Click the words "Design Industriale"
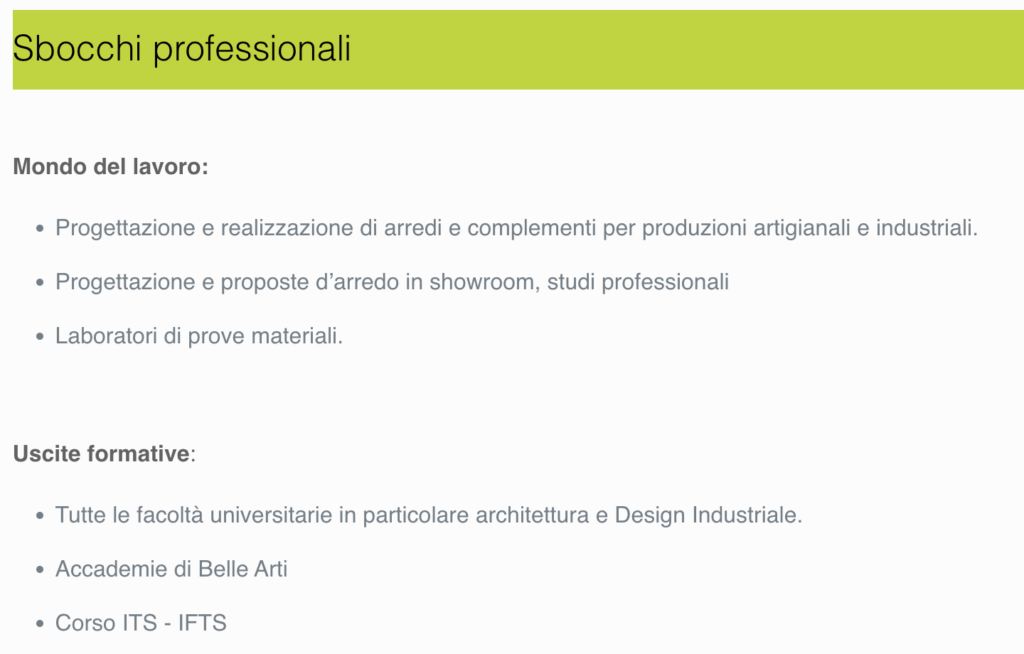 (x=707, y=516)
